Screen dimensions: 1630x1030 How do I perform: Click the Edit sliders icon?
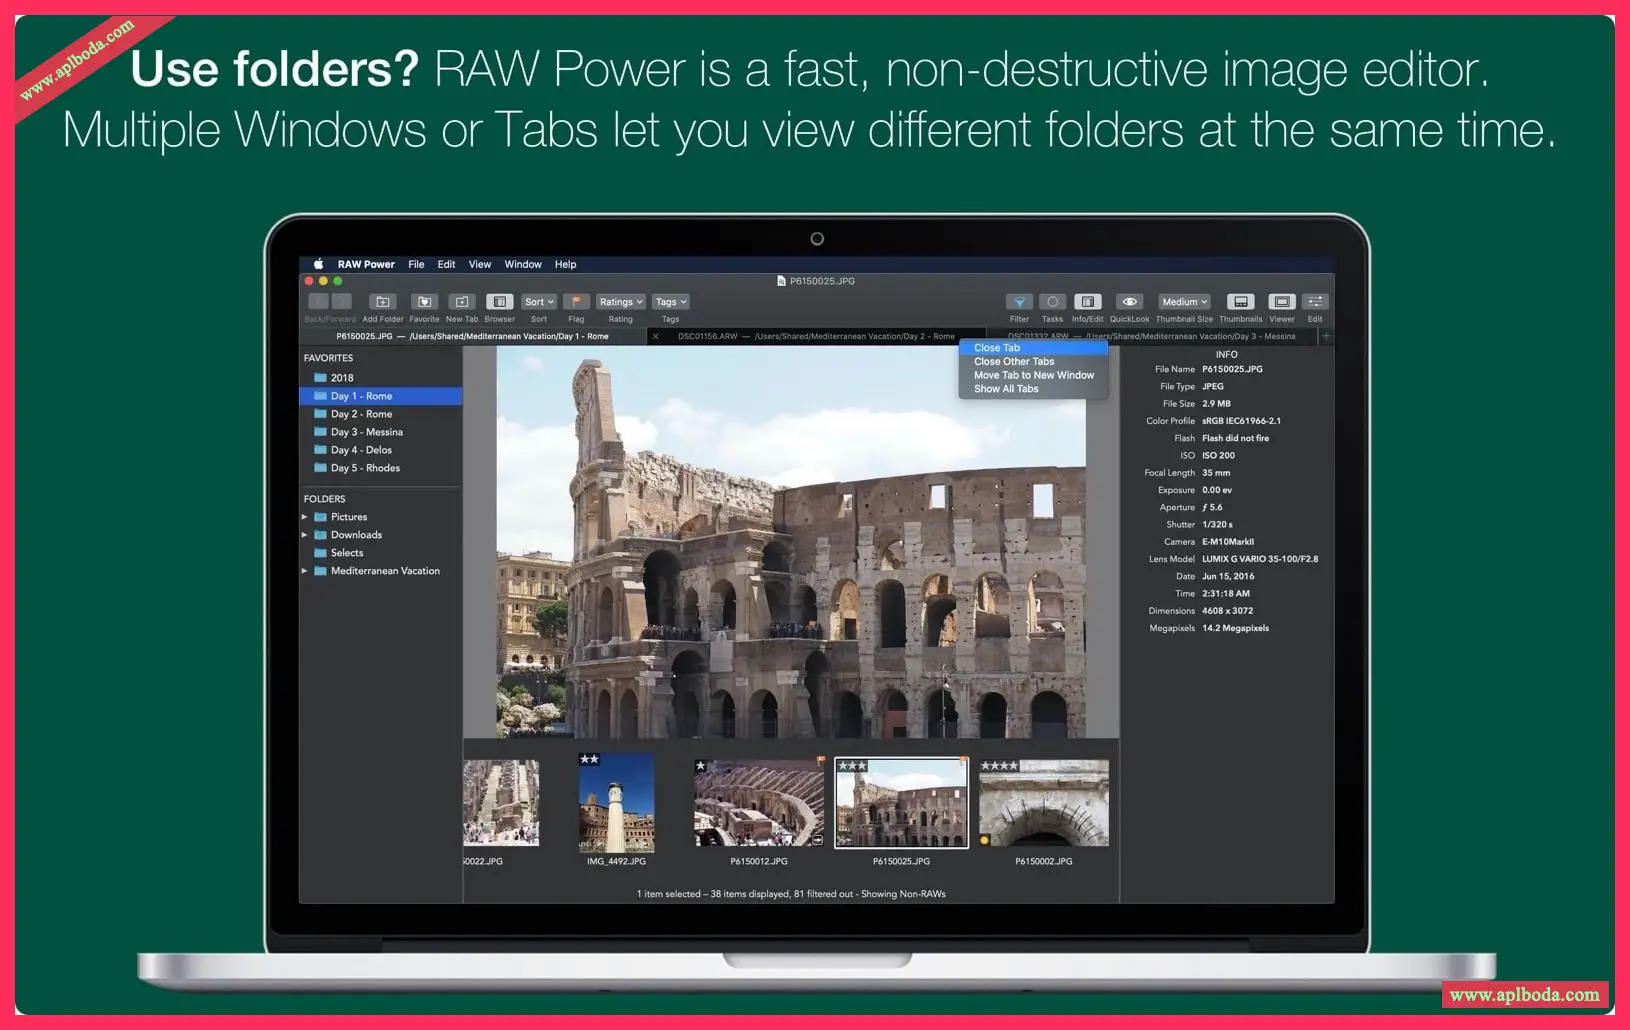tap(1315, 302)
